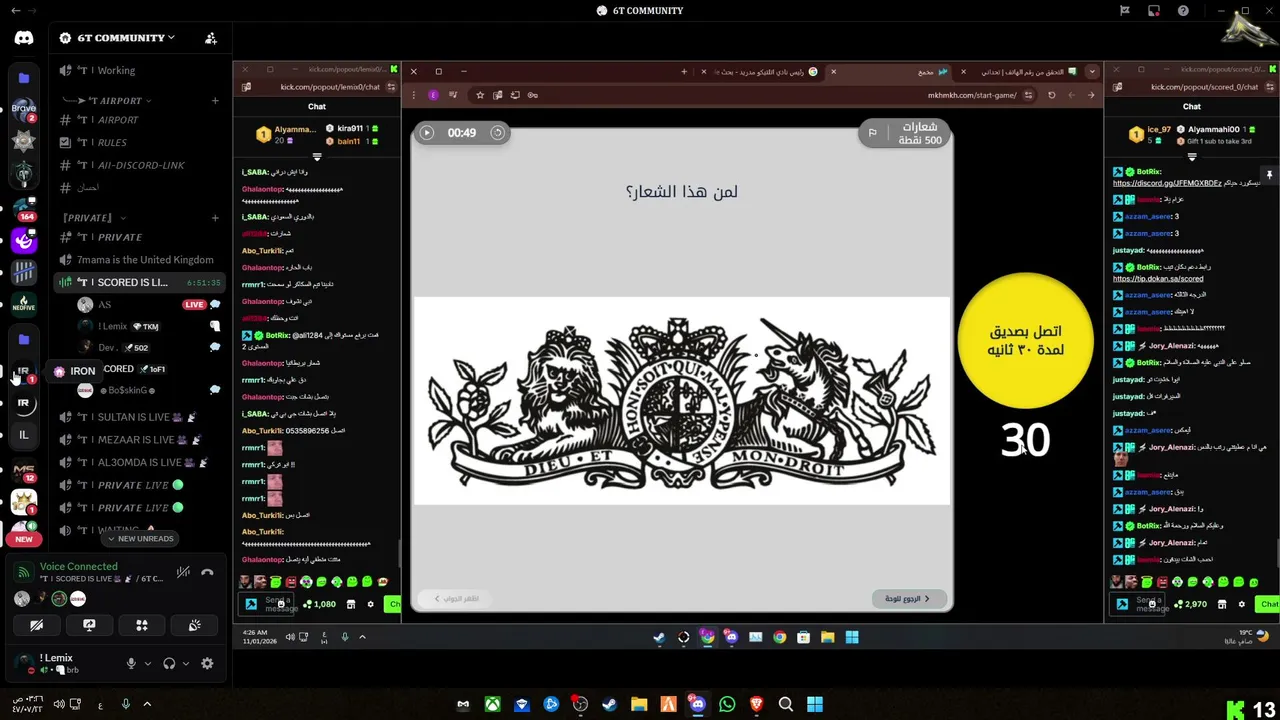Toggle noise suppression in the voice panel

pyautogui.click(x=183, y=573)
